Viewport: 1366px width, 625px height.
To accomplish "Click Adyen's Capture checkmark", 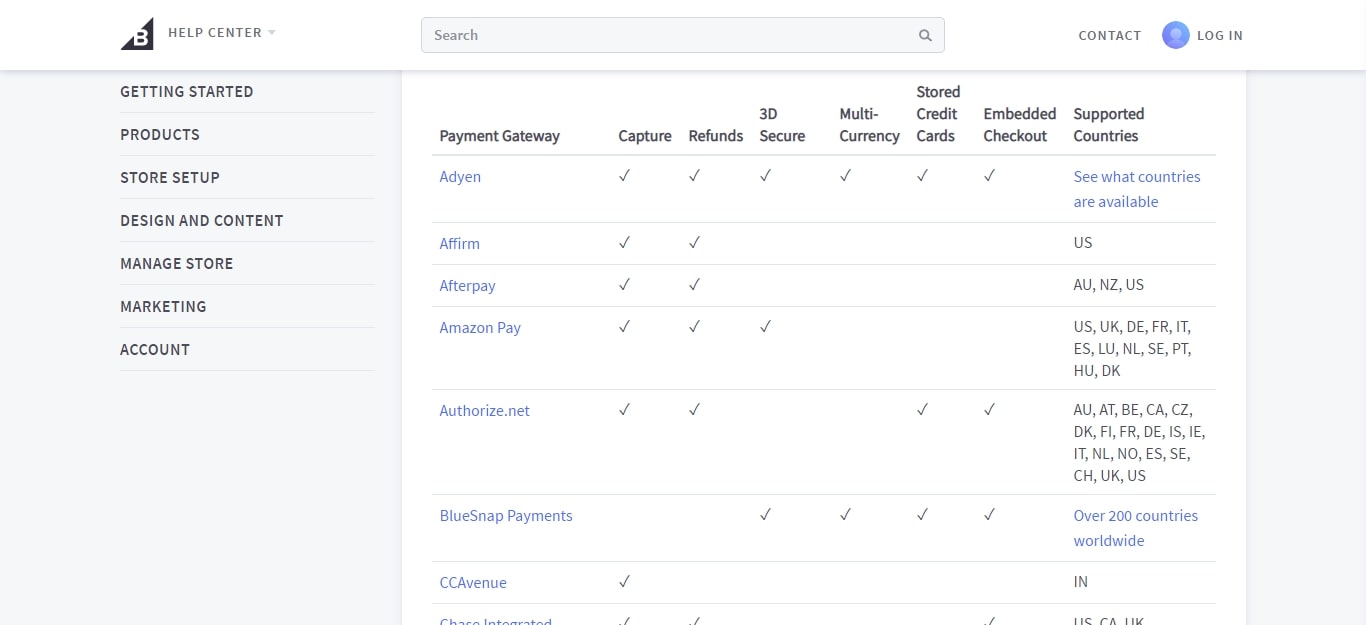I will (624, 176).
